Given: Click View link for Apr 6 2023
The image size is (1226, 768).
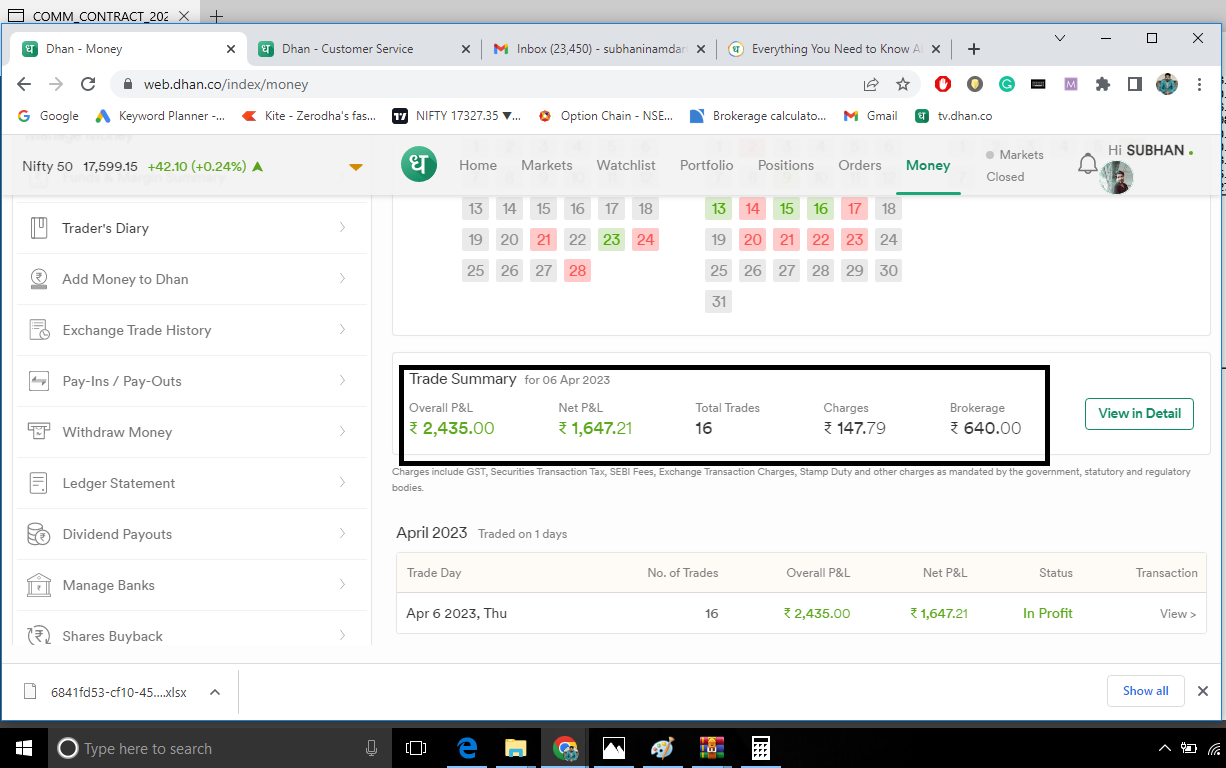Looking at the screenshot, I should pyautogui.click(x=1178, y=614).
